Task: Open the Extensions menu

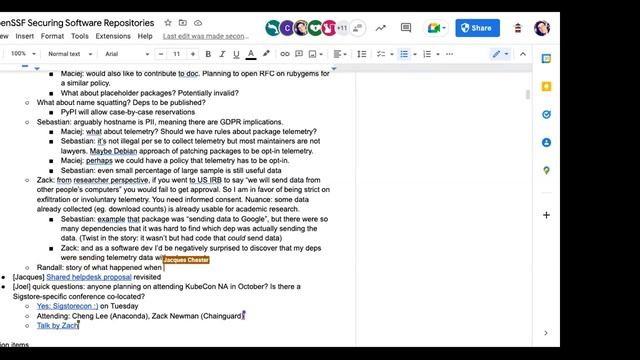Action: click(113, 36)
